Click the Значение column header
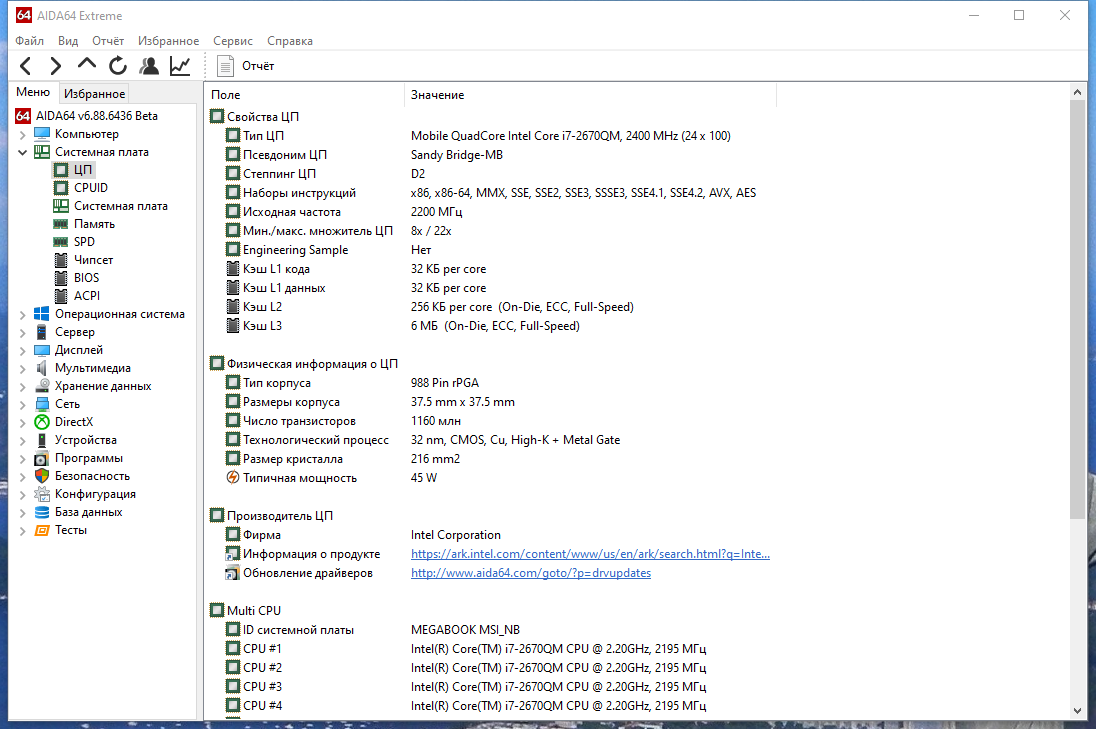Viewport: 1096px width, 729px height. 591,95
